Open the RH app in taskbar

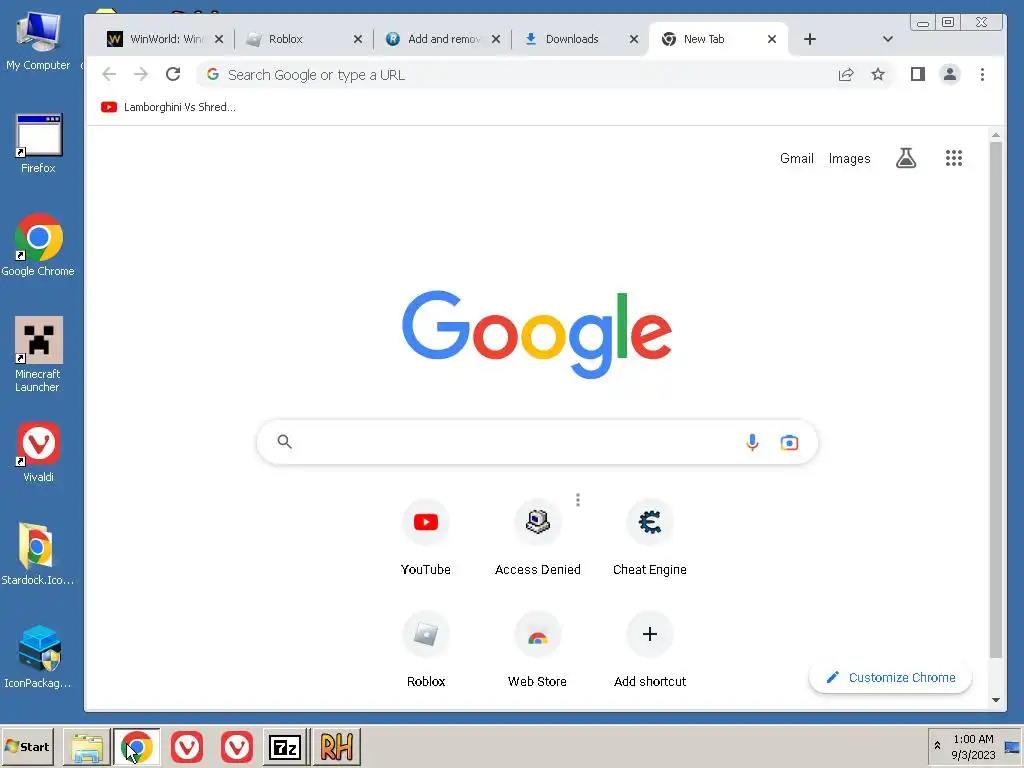pyautogui.click(x=337, y=746)
